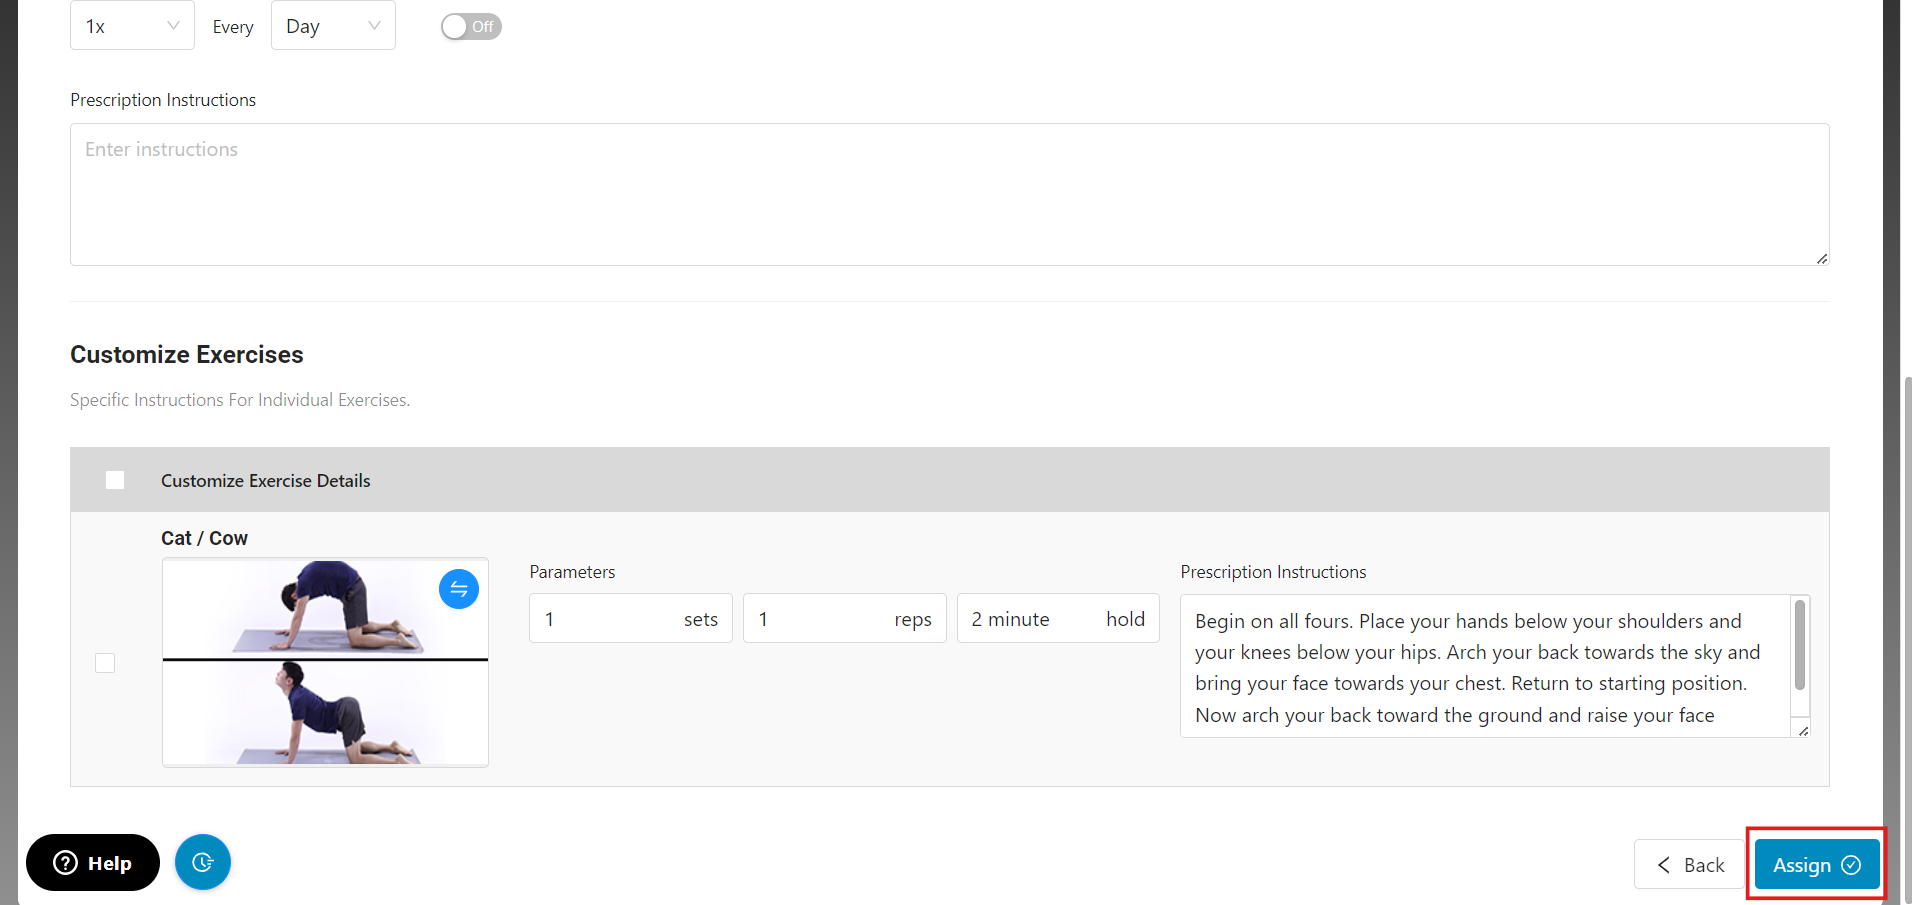Click the Enter instructions text area
This screenshot has height=905, width=1912.
tap(949, 195)
